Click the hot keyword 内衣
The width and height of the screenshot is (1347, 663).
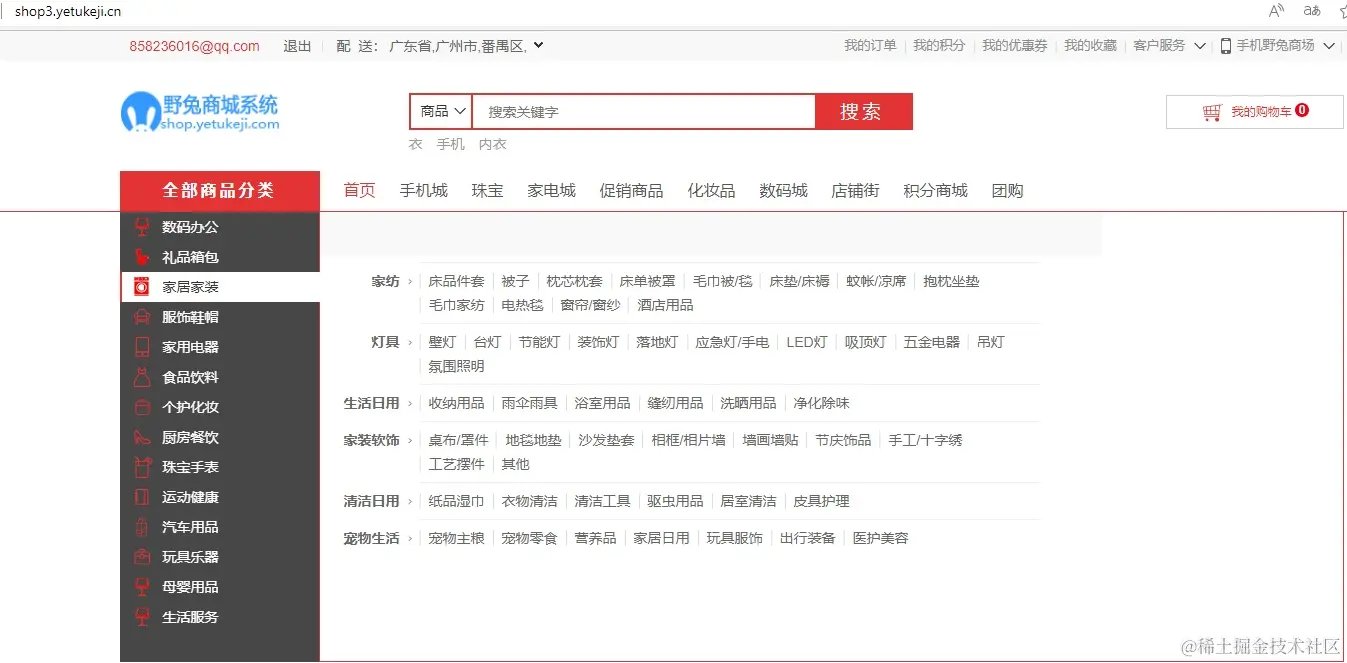click(493, 145)
